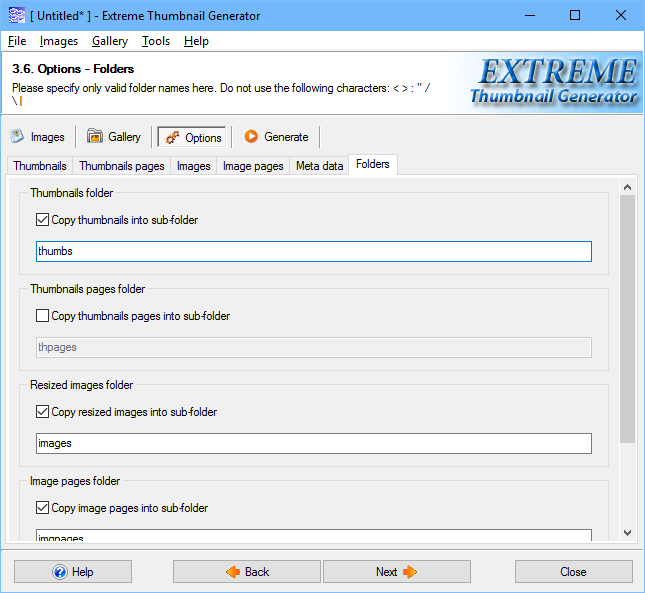Click the Help button at the bottom

click(73, 572)
